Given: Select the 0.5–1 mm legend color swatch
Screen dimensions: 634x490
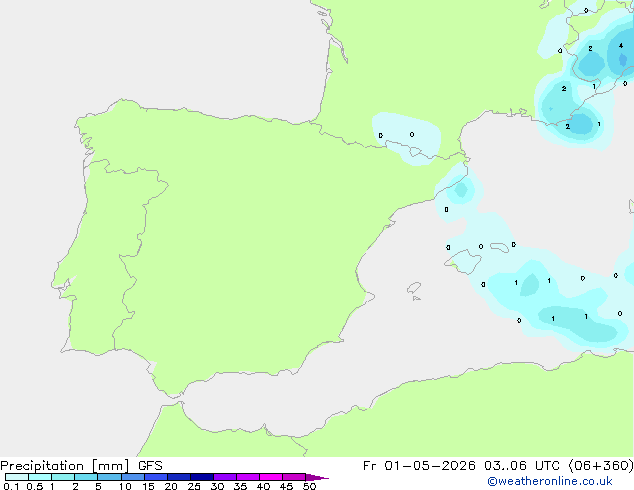Looking at the screenshot, I should tap(40, 477).
